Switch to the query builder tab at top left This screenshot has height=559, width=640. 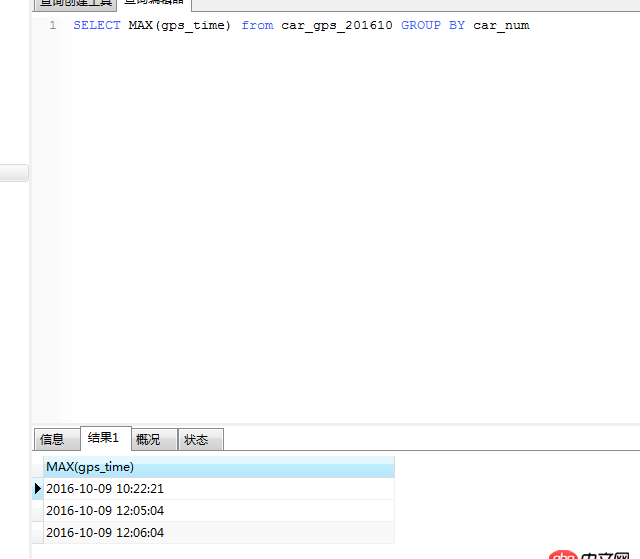point(76,4)
